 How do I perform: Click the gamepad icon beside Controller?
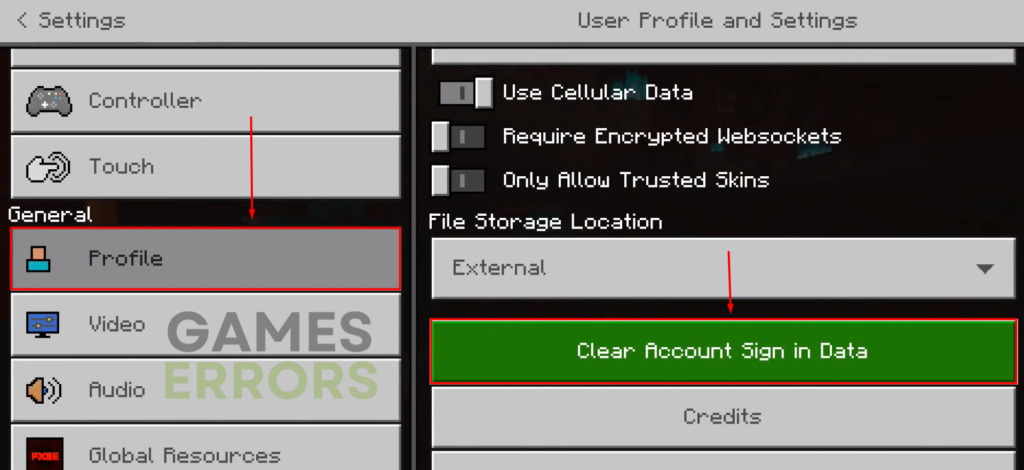49,101
